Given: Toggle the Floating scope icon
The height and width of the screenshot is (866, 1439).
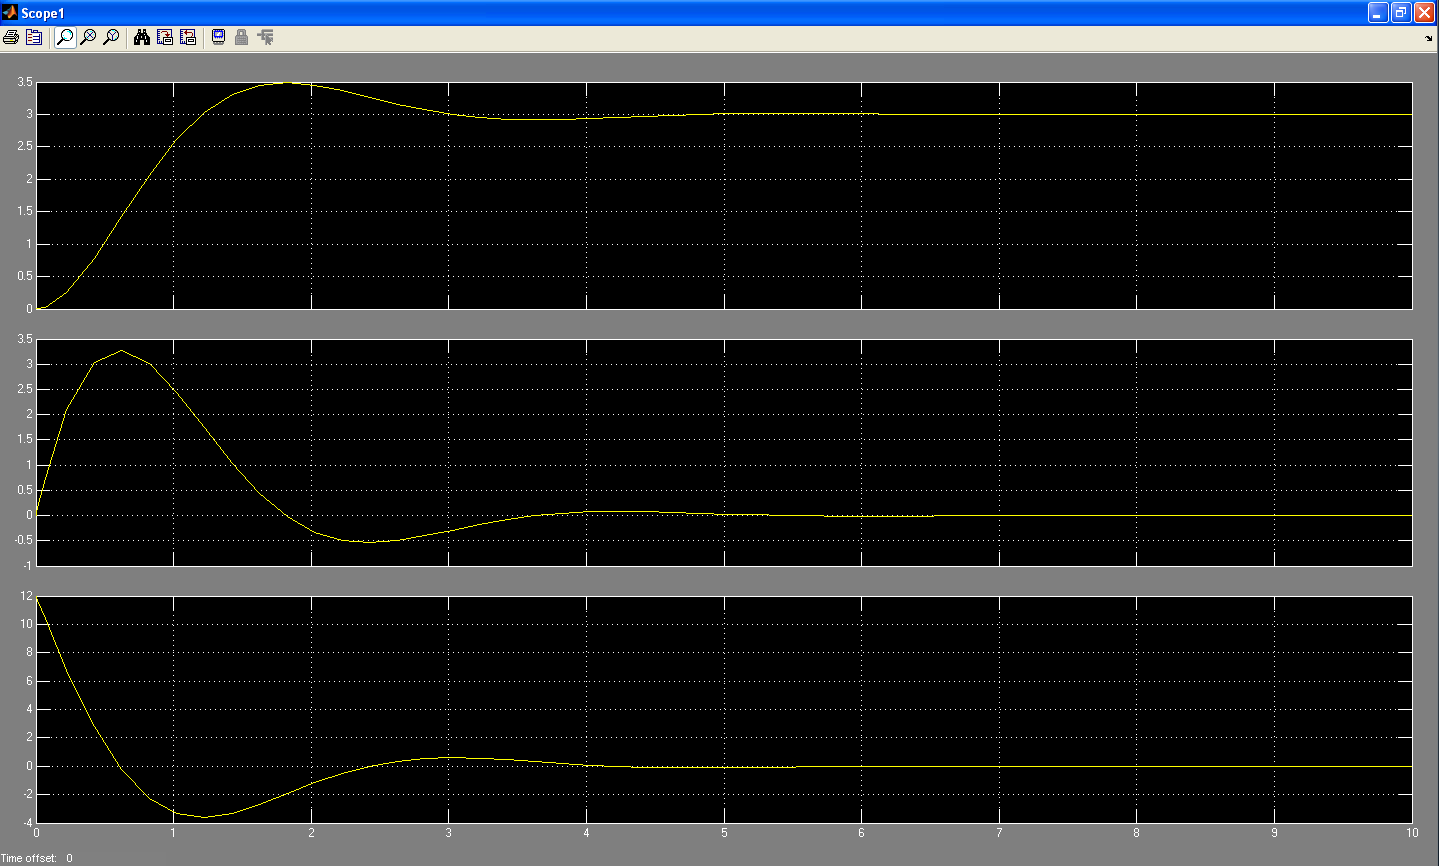Looking at the screenshot, I should pyautogui.click(x=218, y=37).
